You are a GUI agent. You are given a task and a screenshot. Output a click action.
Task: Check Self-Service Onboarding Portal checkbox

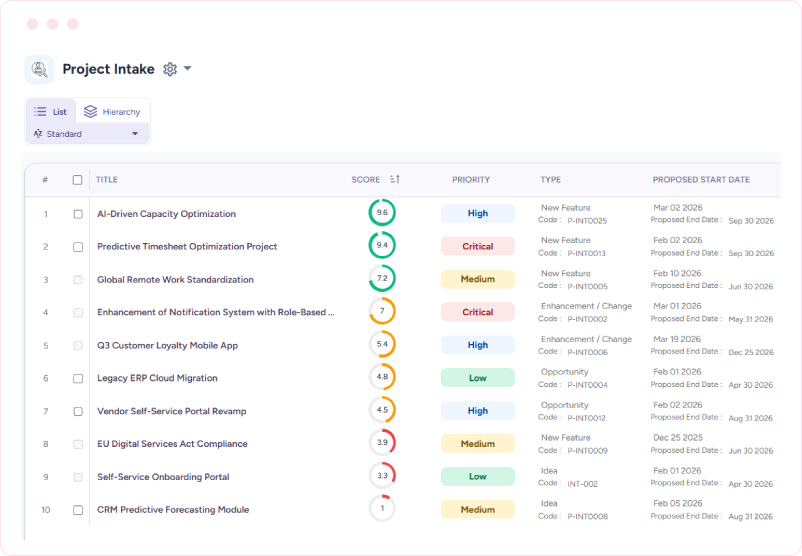coord(78,477)
